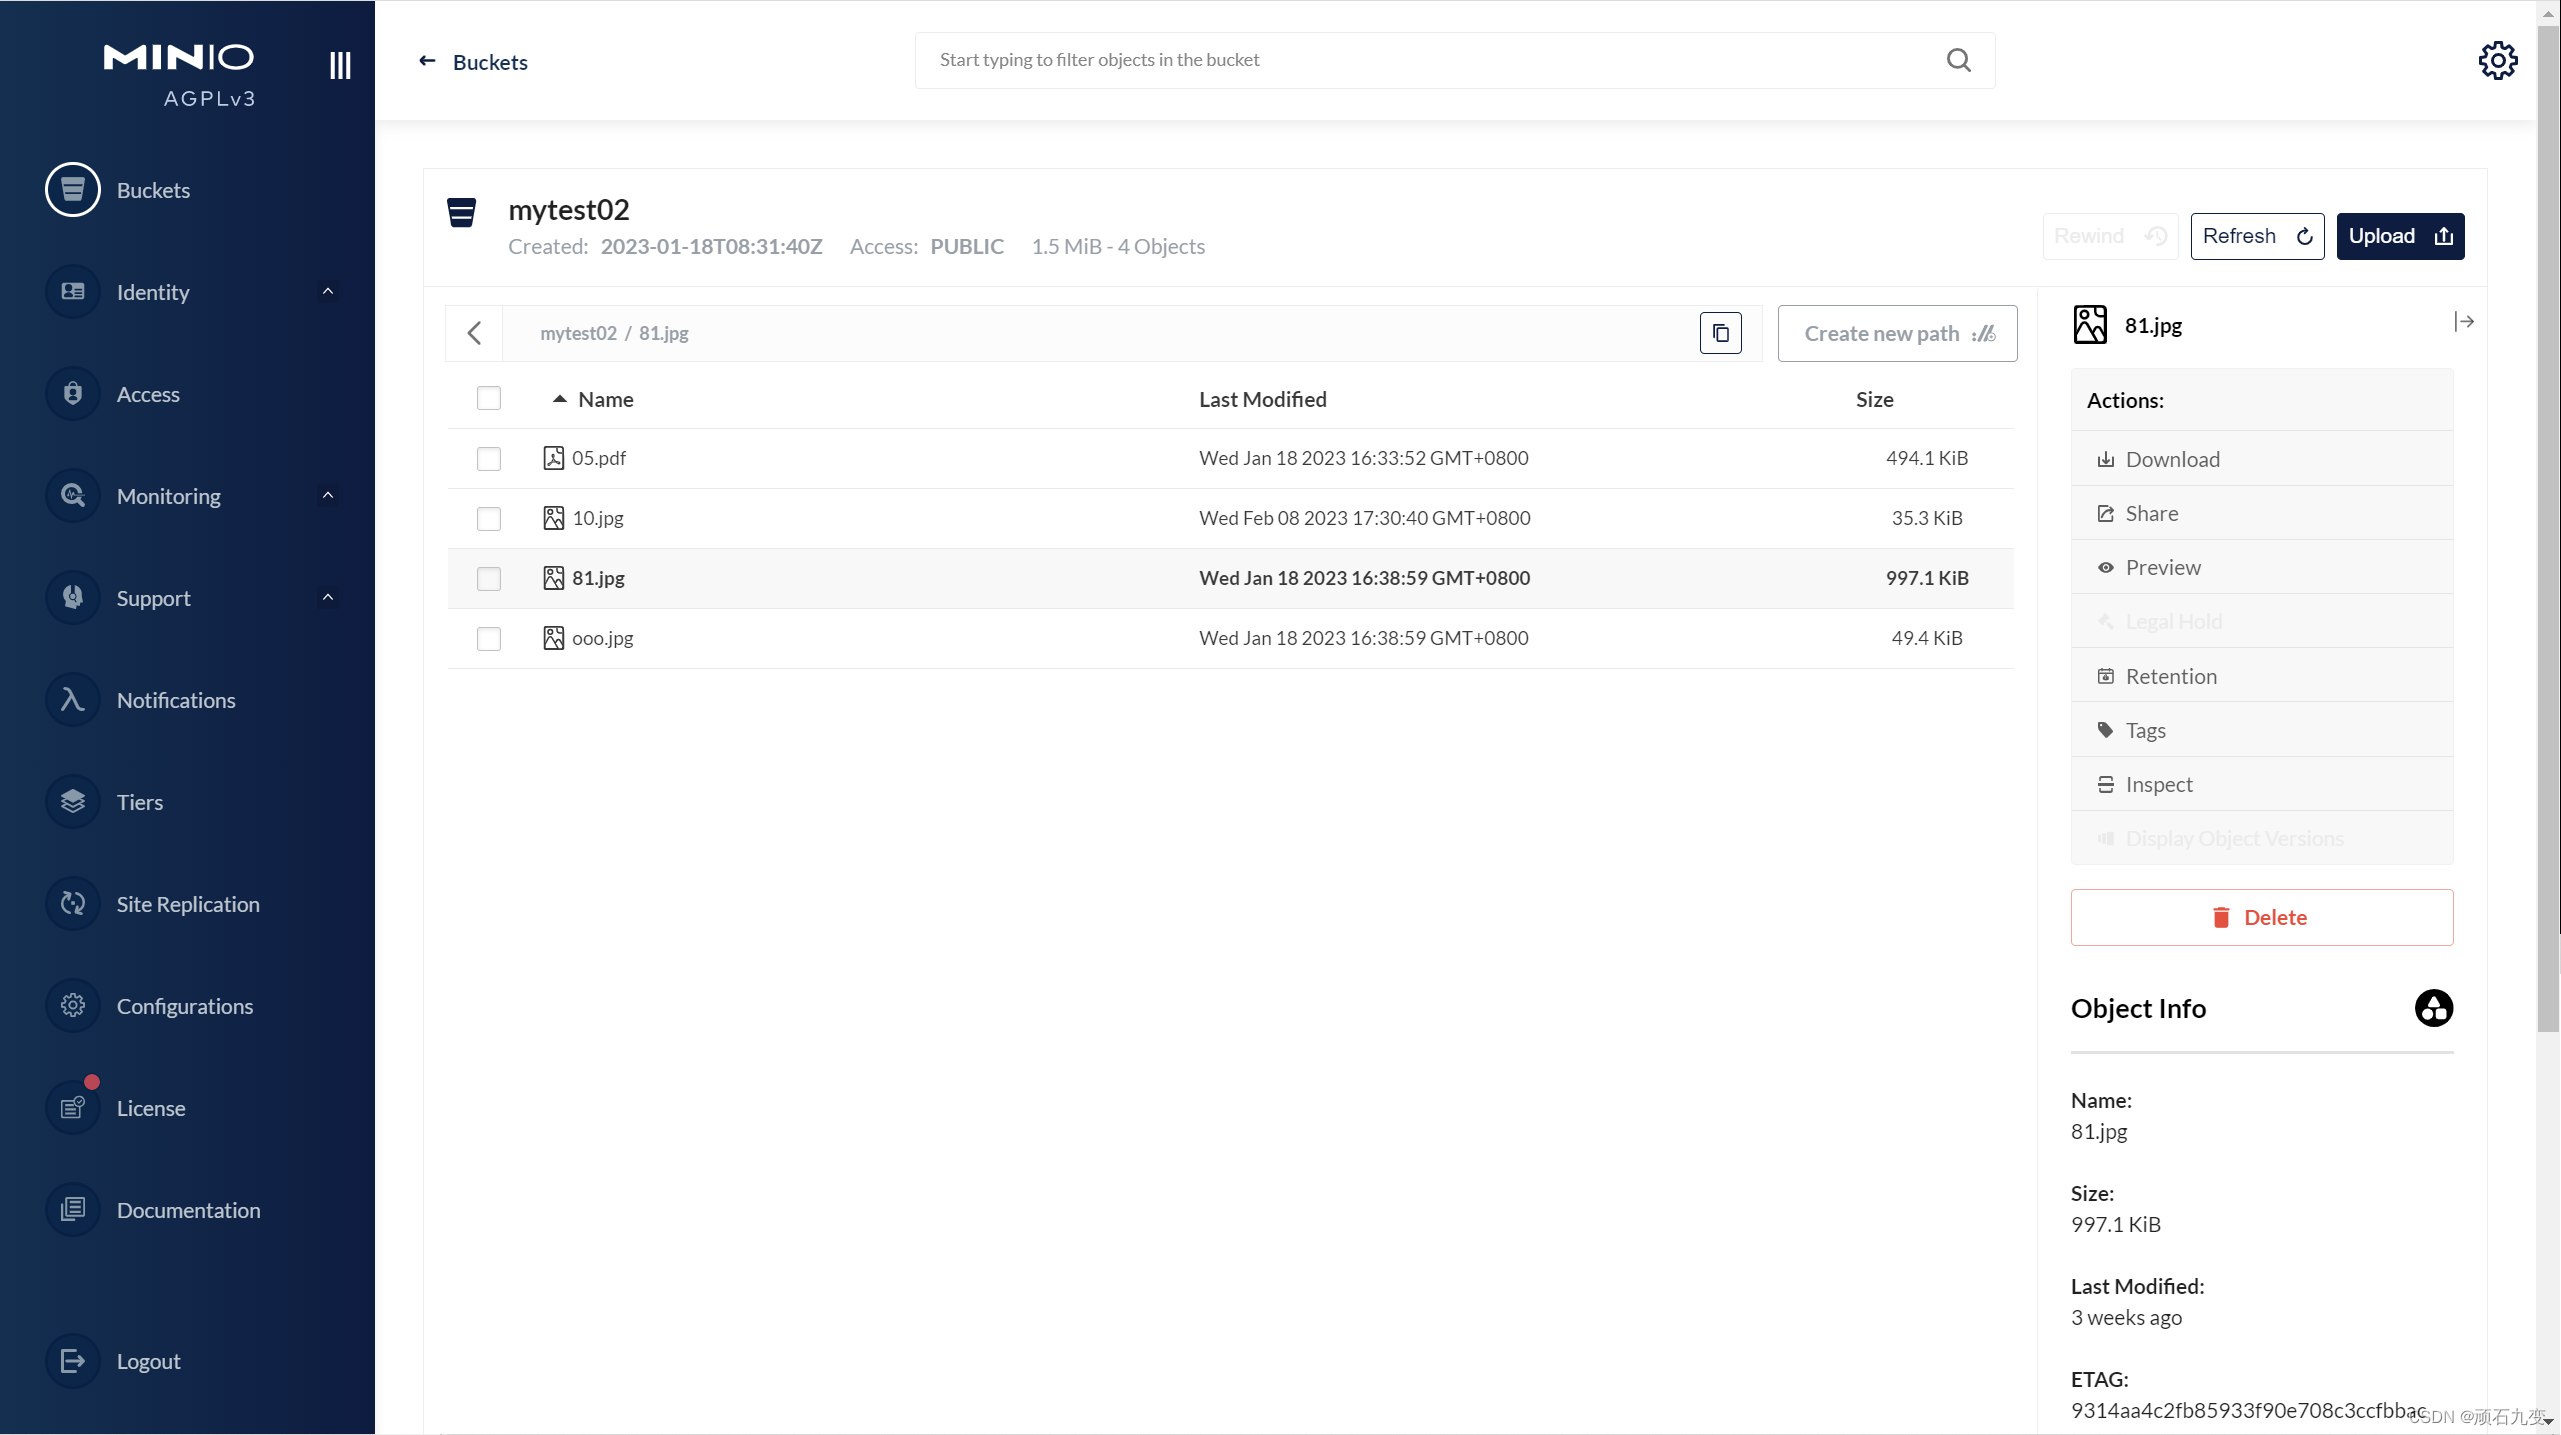Click Create new path button
Viewport: 2561px width, 1435px height.
pos(1897,333)
